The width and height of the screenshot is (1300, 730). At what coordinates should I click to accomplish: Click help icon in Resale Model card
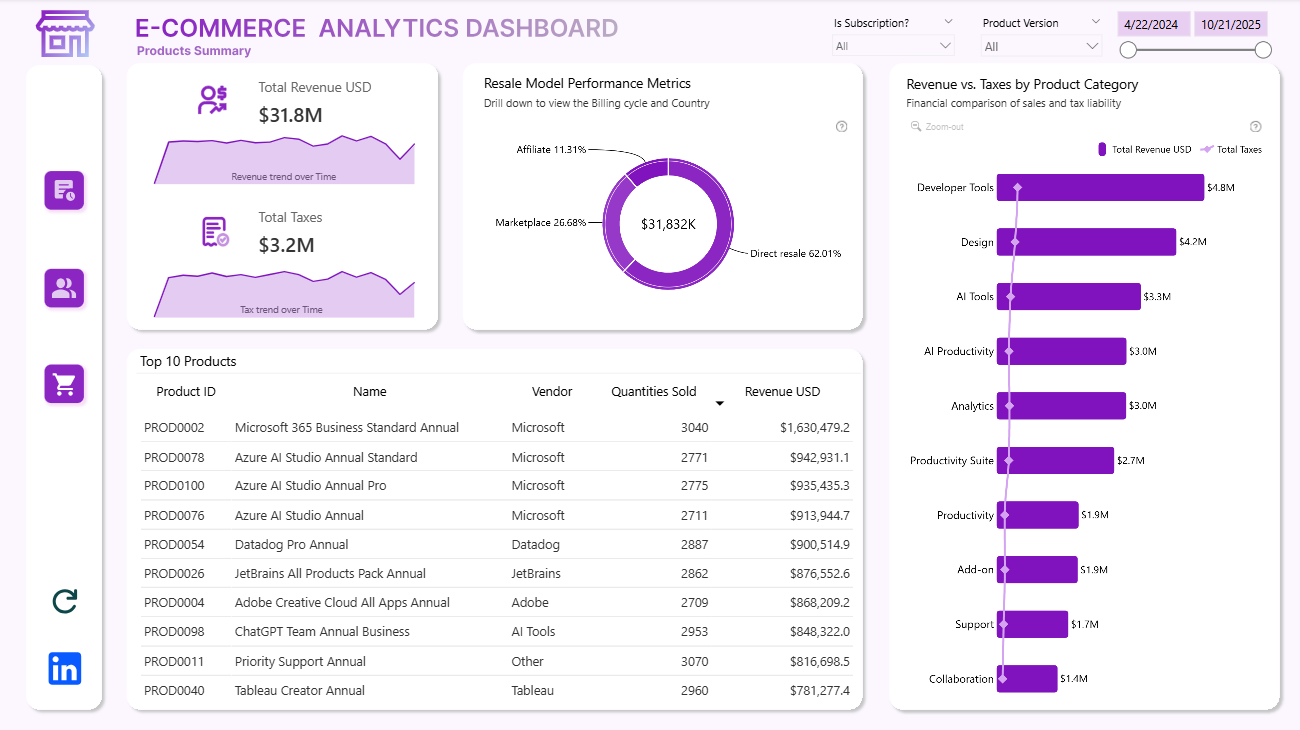coord(841,127)
